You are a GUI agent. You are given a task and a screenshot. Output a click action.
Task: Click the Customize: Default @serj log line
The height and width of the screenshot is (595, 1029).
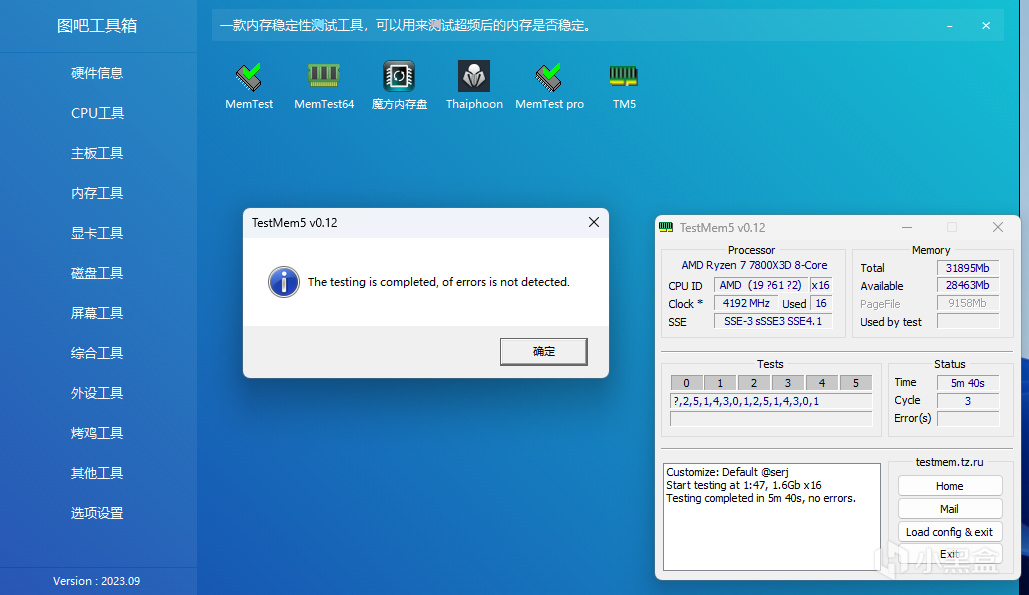727,472
